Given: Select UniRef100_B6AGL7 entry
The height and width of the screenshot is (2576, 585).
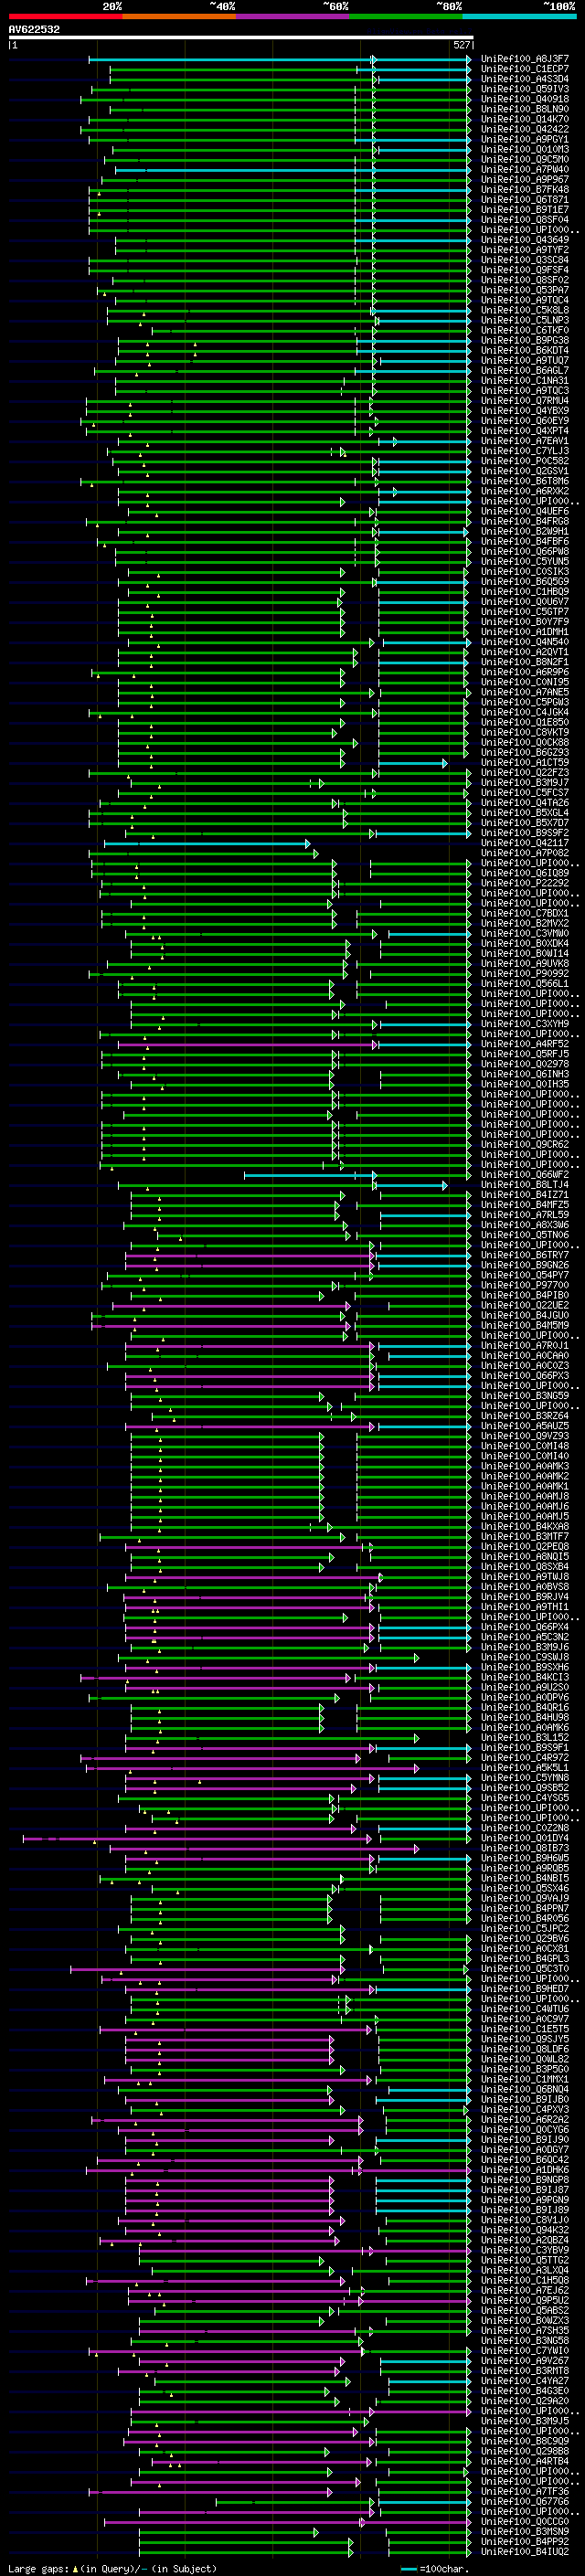Looking at the screenshot, I should click(x=525, y=370).
